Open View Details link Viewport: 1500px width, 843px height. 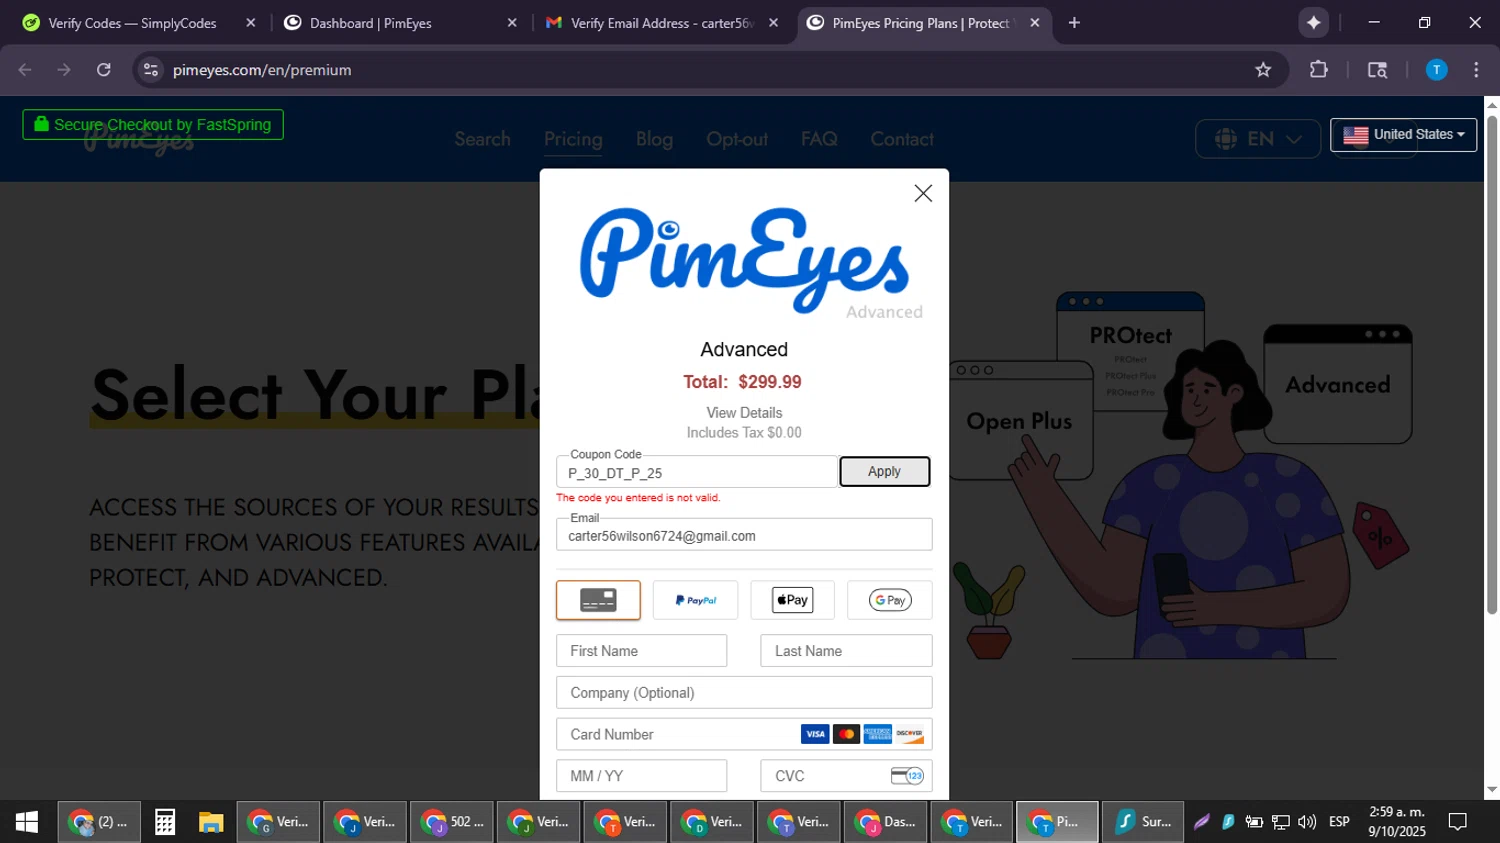point(744,413)
